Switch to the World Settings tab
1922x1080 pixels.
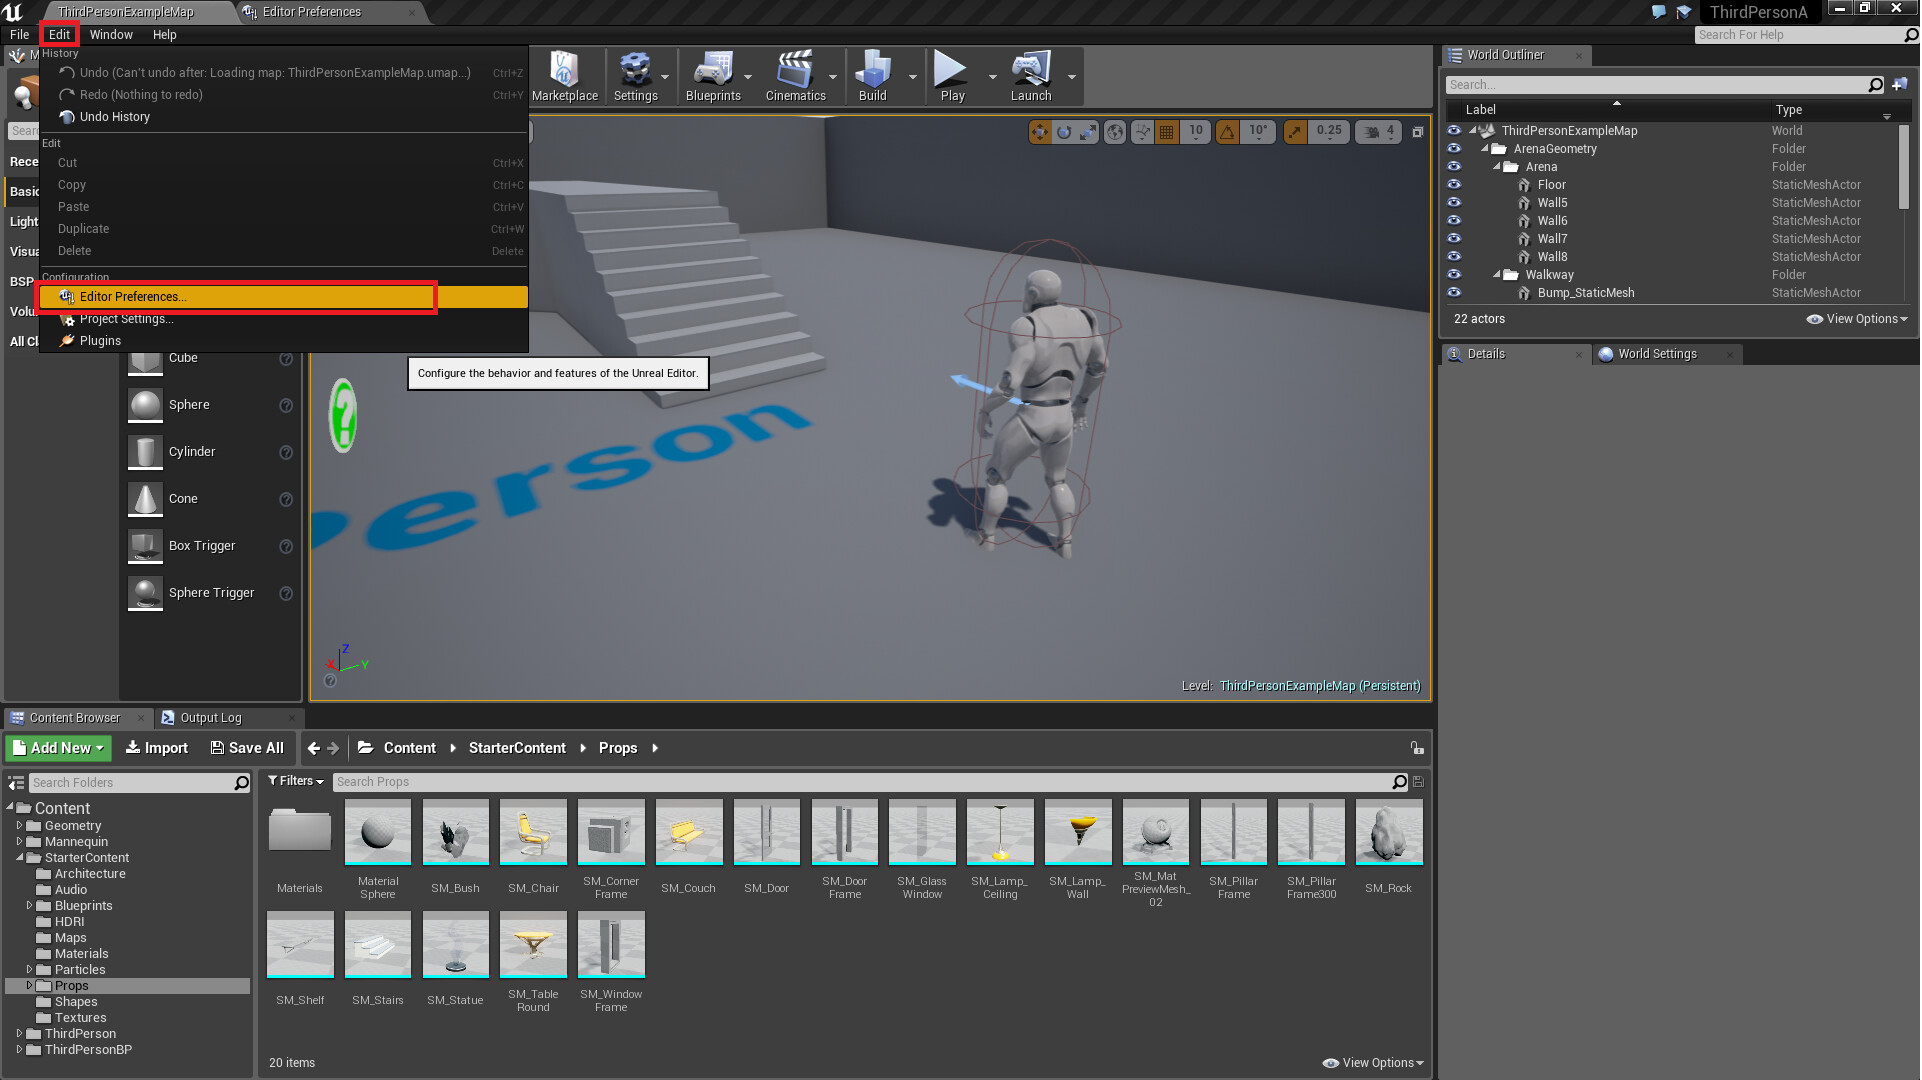point(1656,354)
